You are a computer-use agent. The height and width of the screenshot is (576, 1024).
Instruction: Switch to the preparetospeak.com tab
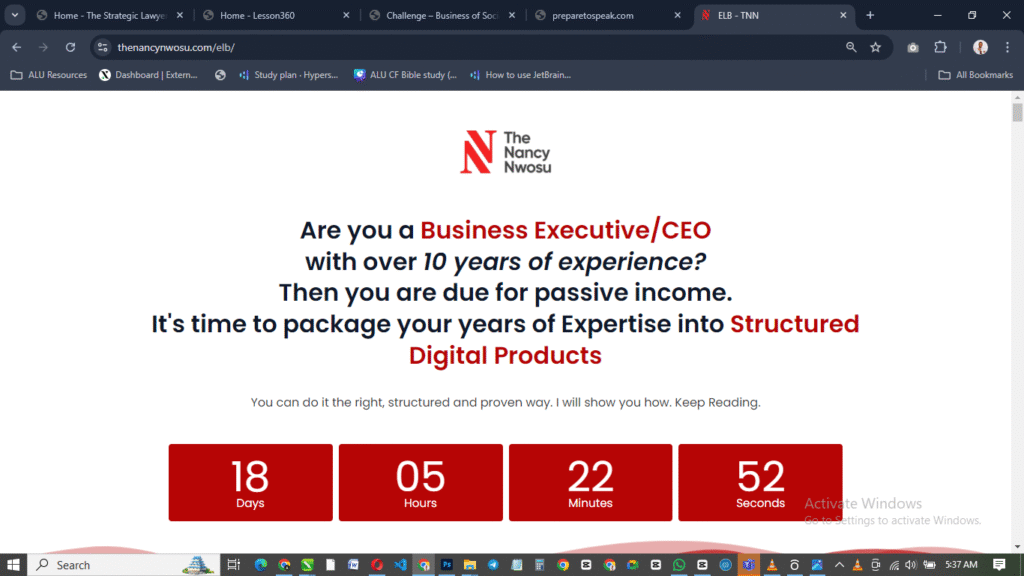click(x=605, y=15)
